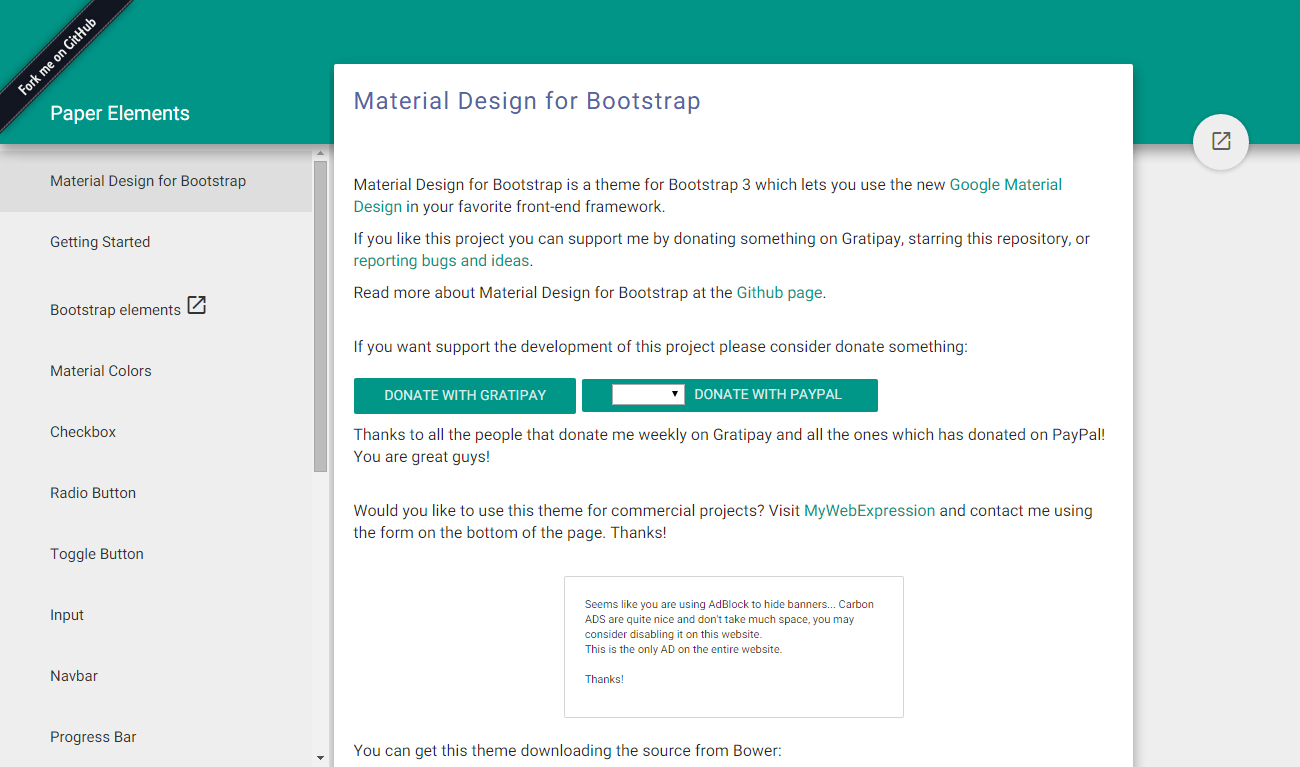Click the Material Design for Bootstrap heading

[527, 101]
